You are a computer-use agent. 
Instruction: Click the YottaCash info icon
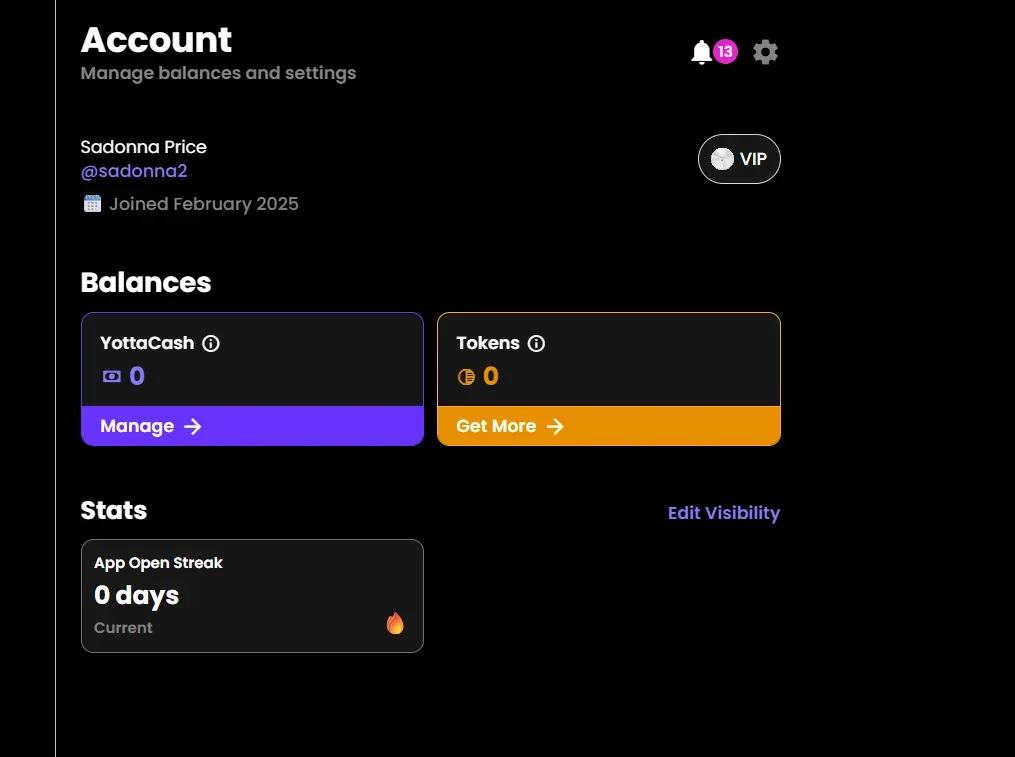click(x=211, y=343)
